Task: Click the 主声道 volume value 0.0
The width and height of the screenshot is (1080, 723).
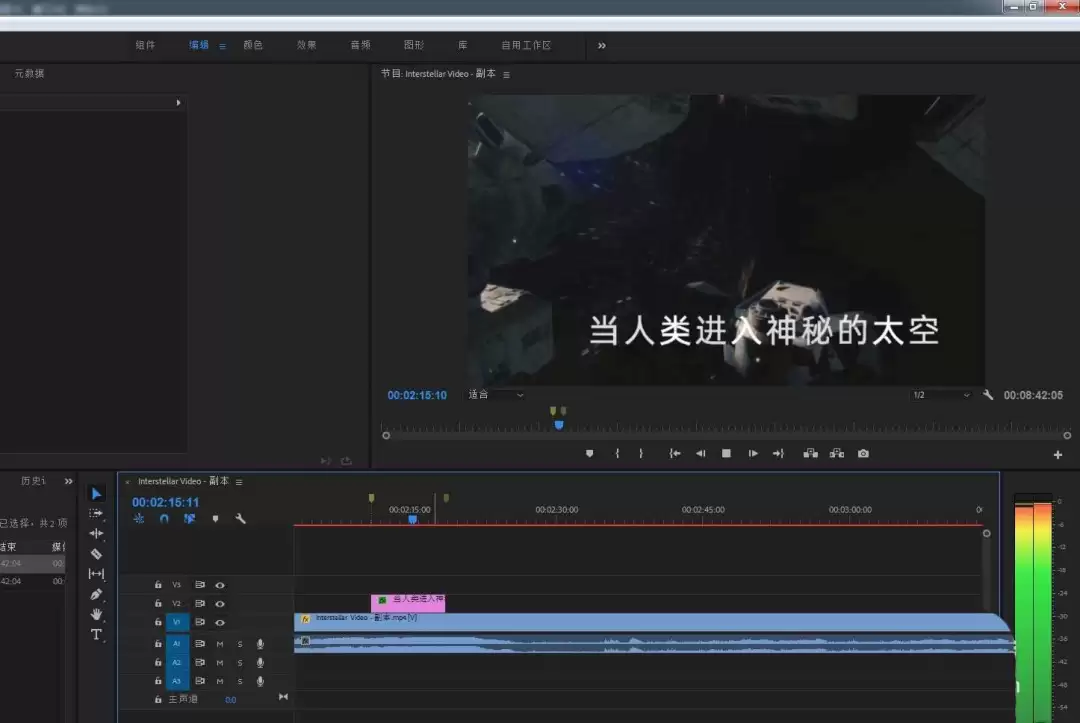Action: 231,700
